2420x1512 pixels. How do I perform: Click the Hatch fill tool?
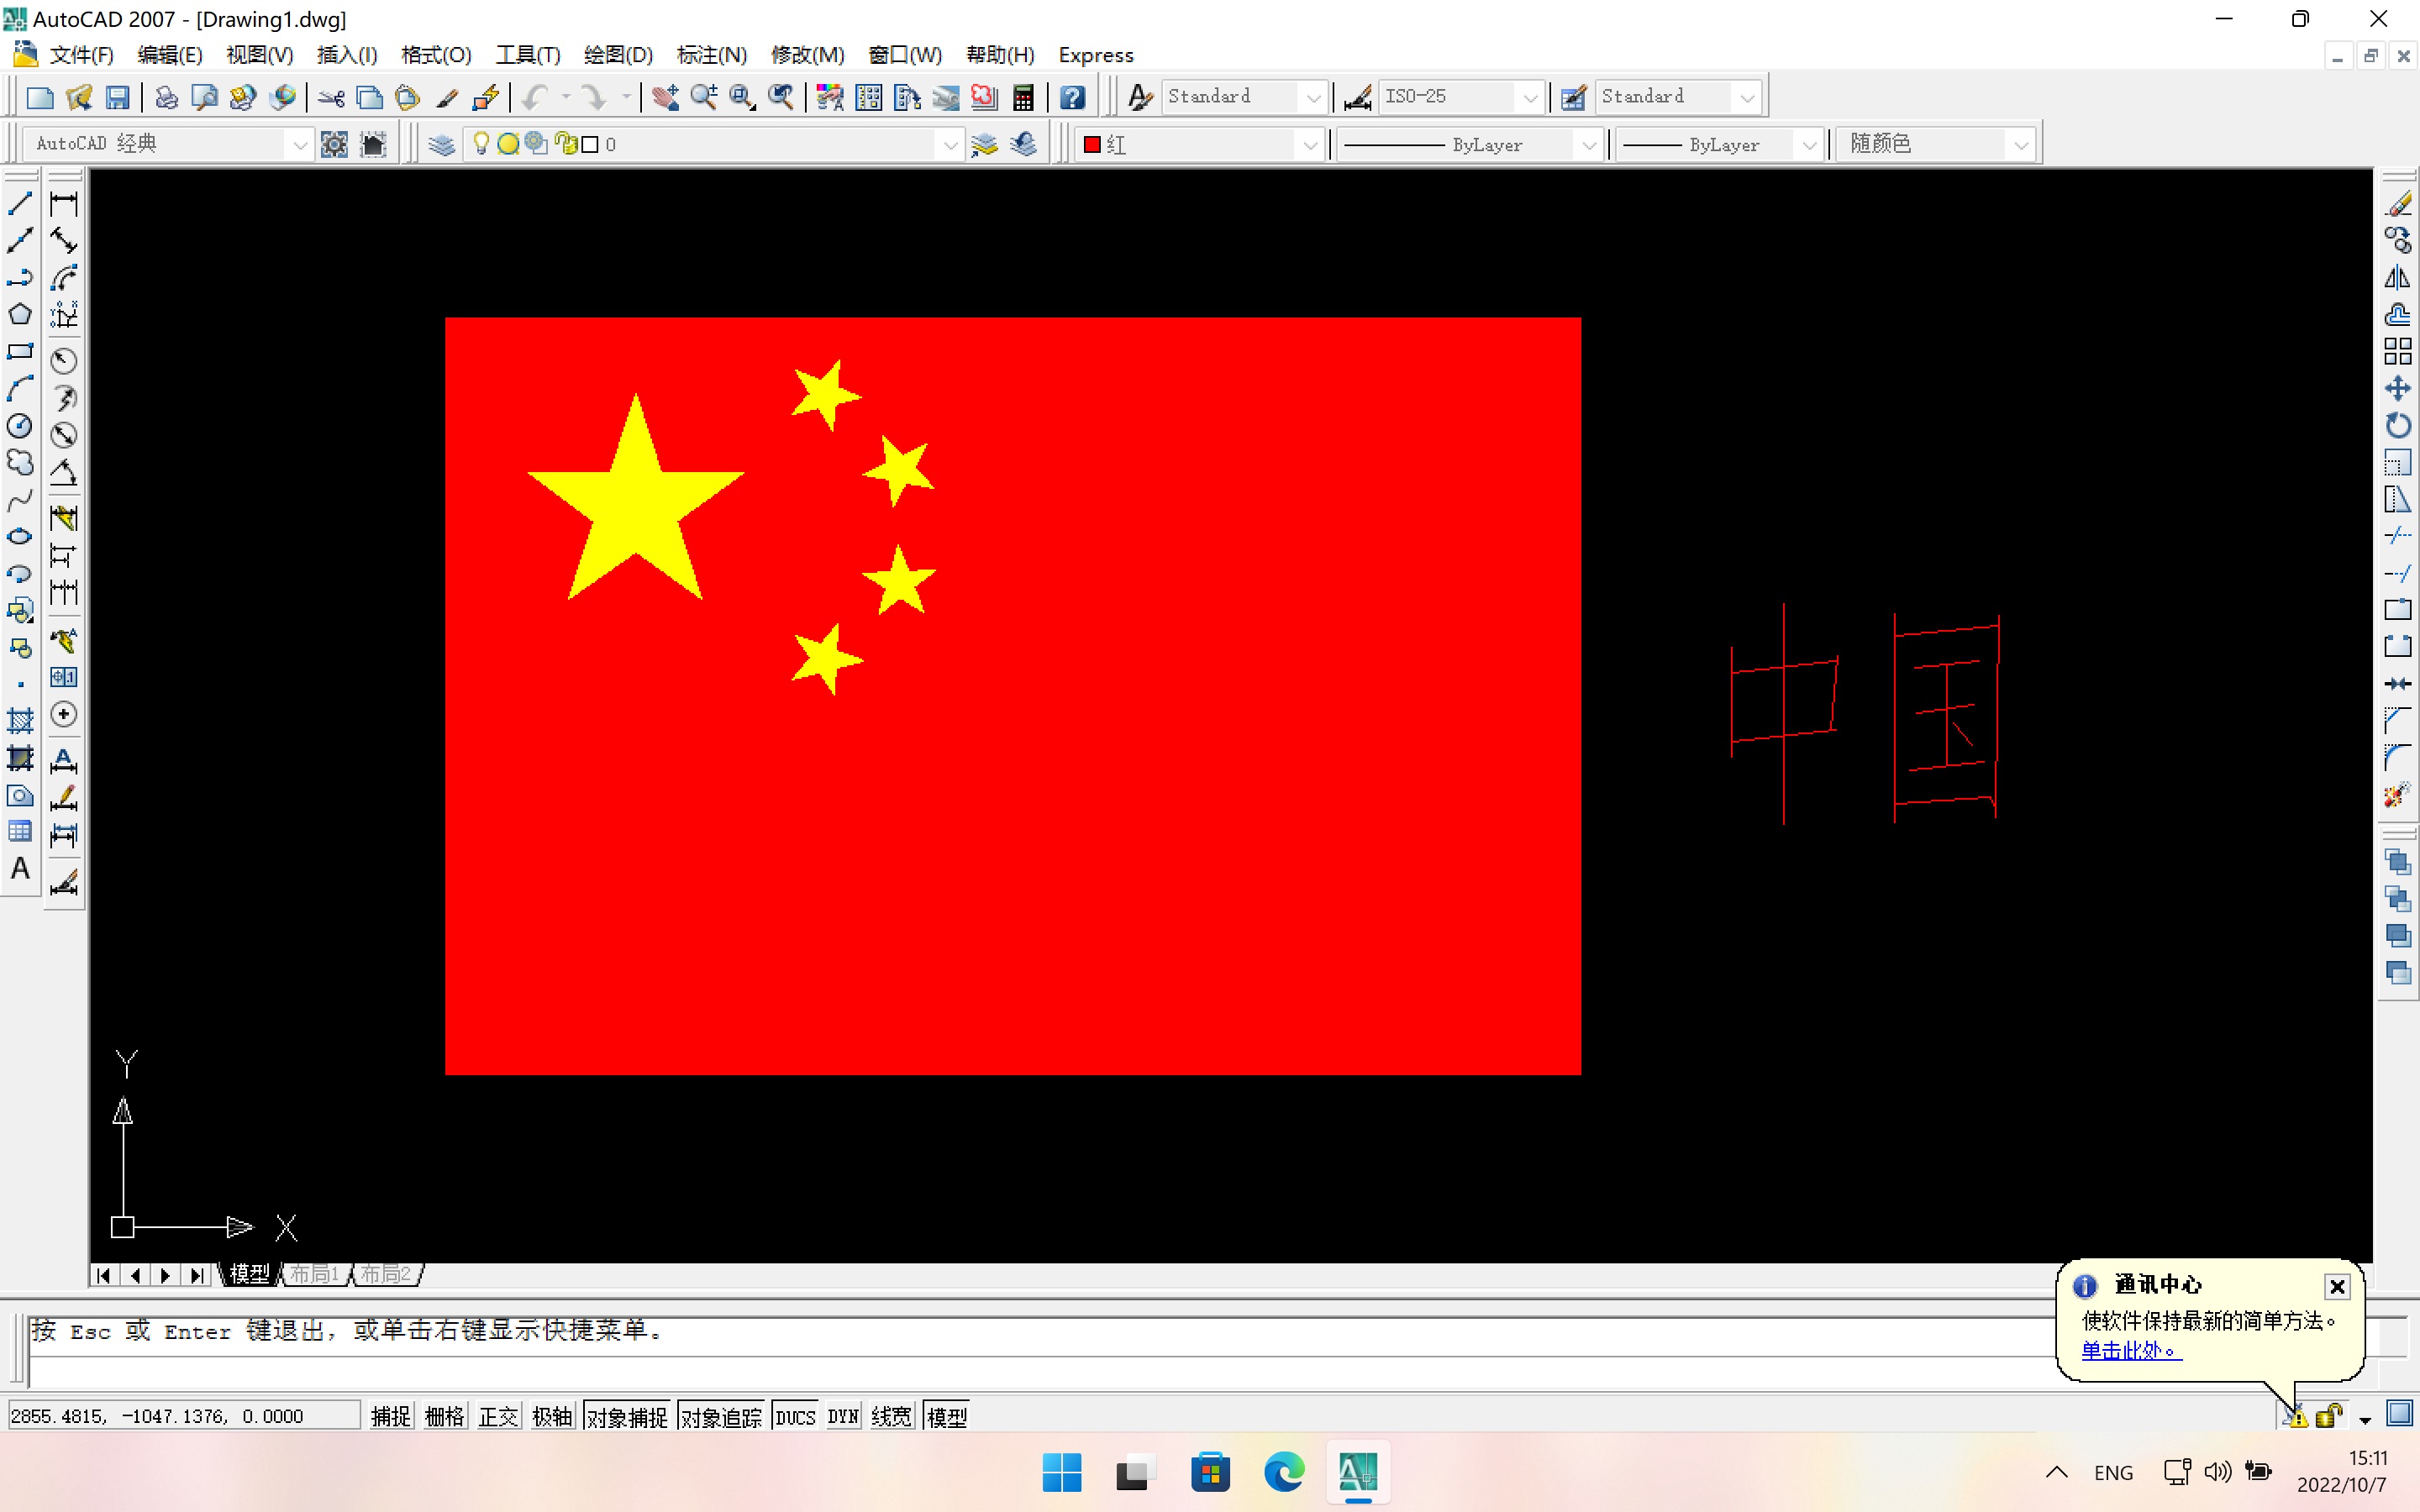coord(20,720)
